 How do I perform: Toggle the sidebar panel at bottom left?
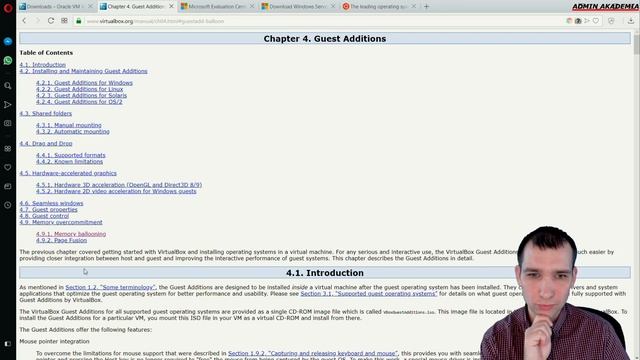tap(8, 344)
